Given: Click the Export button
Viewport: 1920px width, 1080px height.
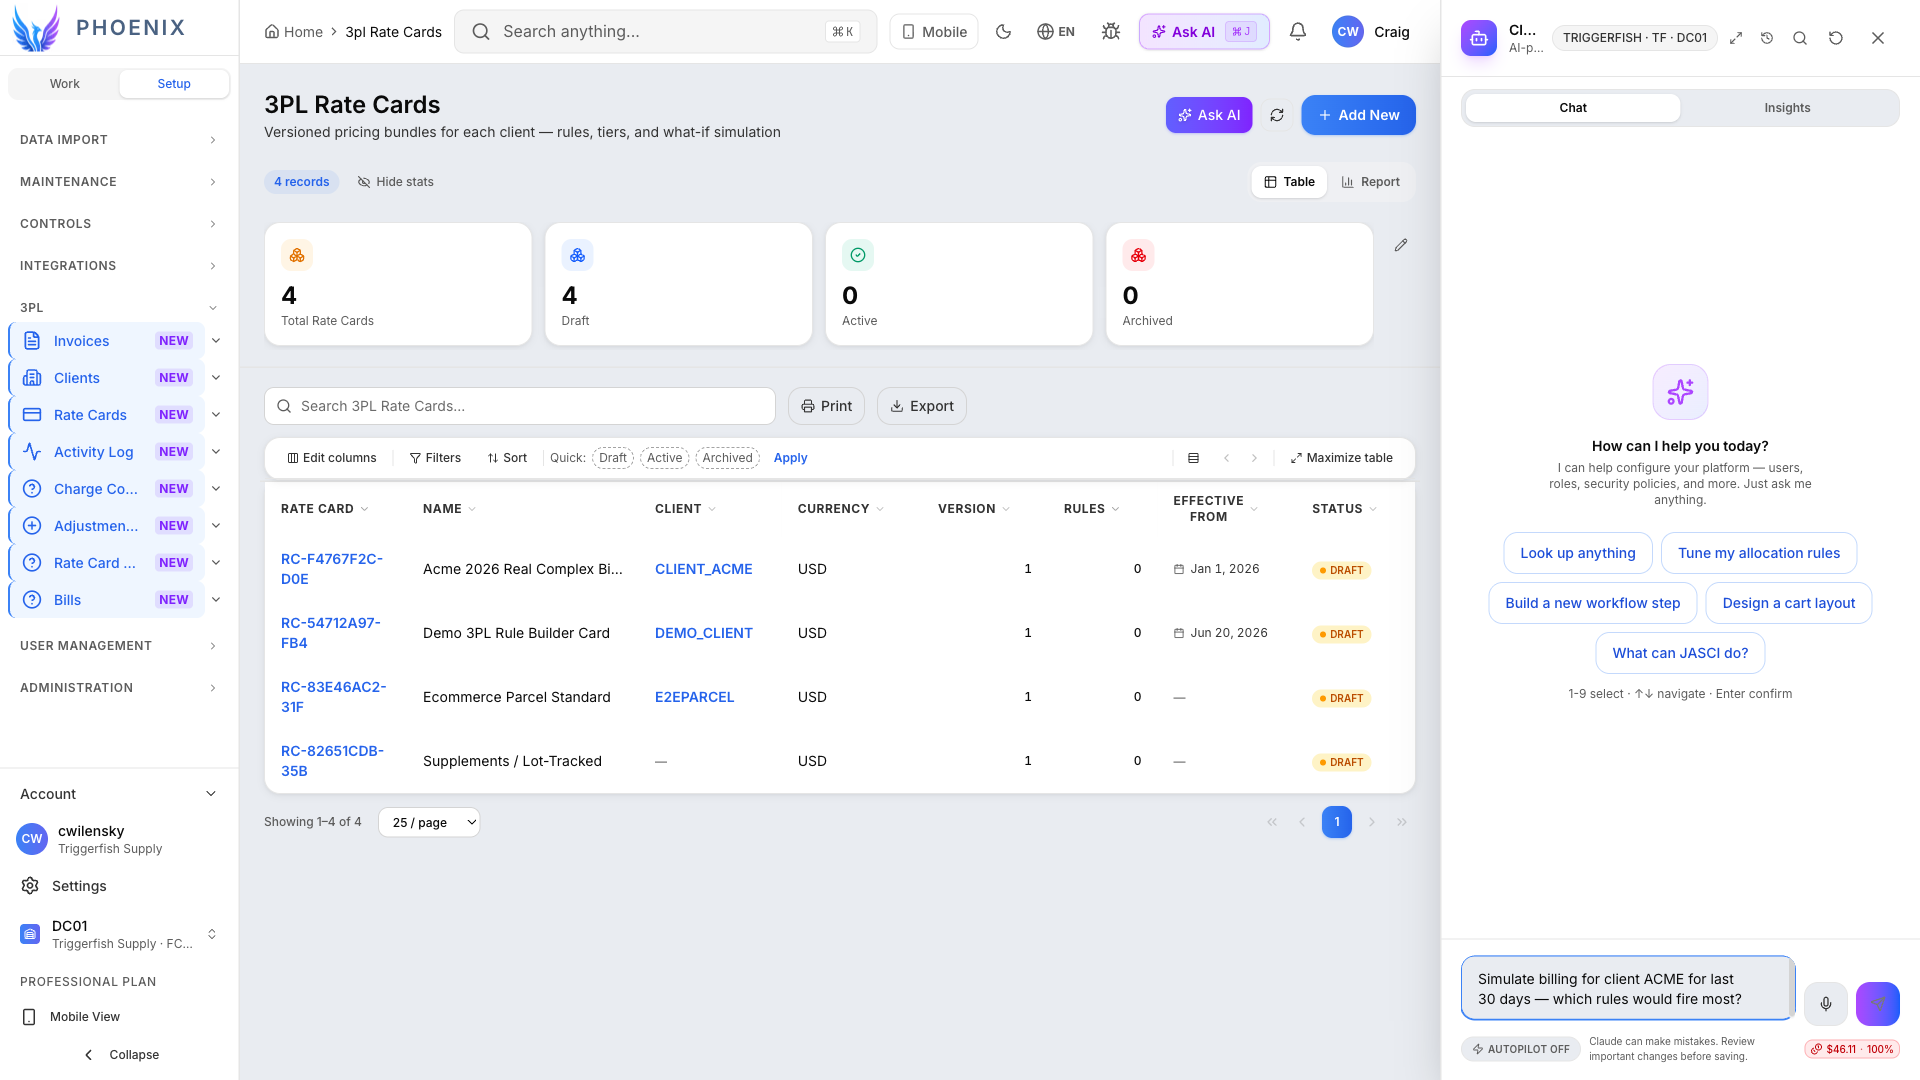Looking at the screenshot, I should pyautogui.click(x=921, y=406).
